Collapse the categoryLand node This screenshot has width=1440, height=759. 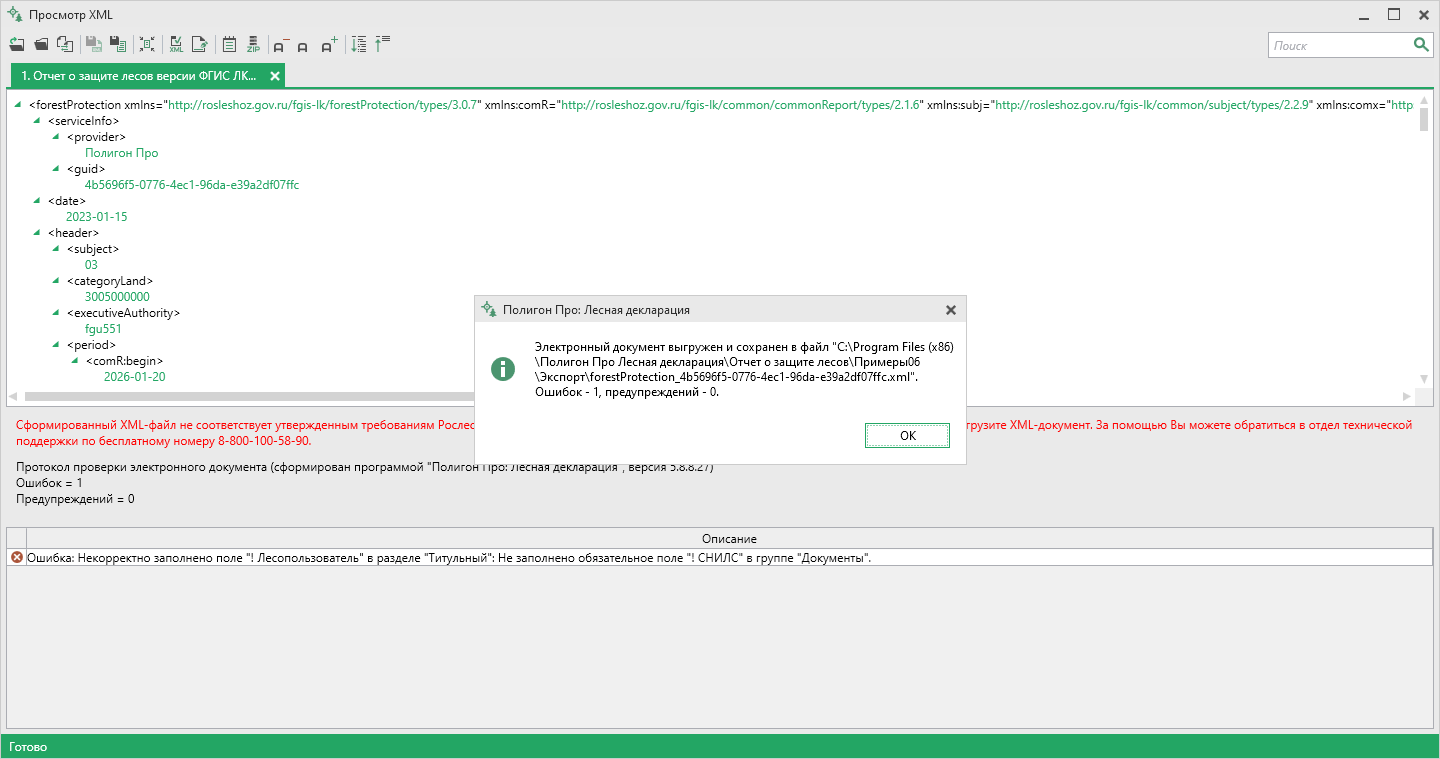[x=56, y=280]
